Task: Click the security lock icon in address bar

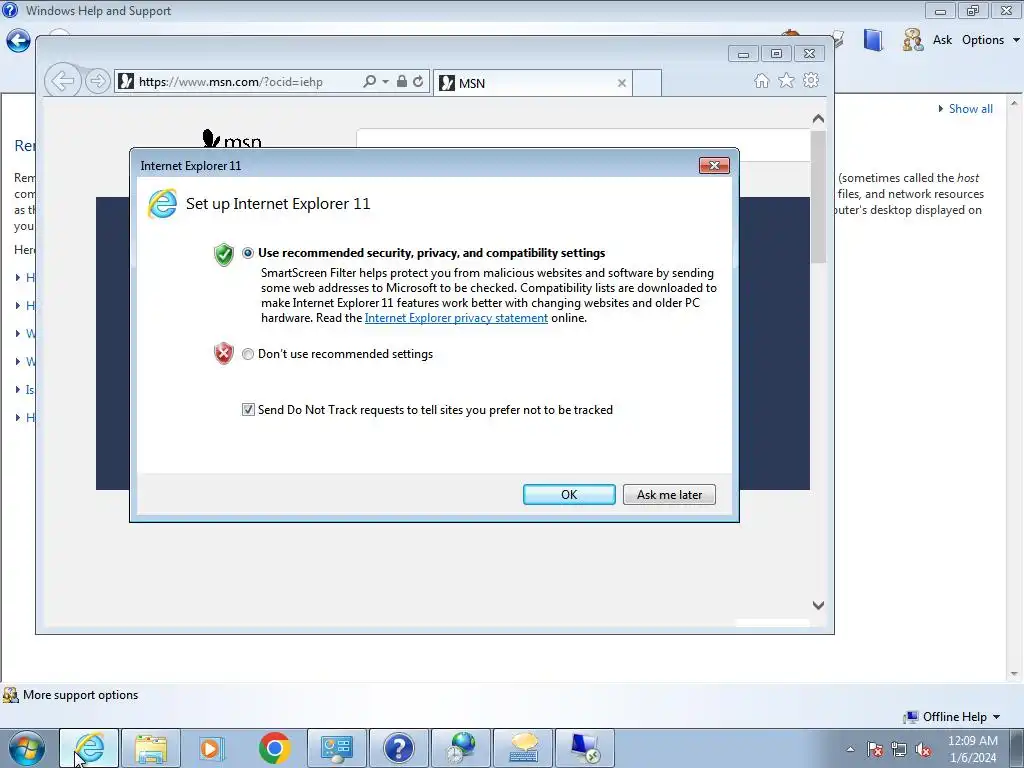Action: tap(402, 81)
